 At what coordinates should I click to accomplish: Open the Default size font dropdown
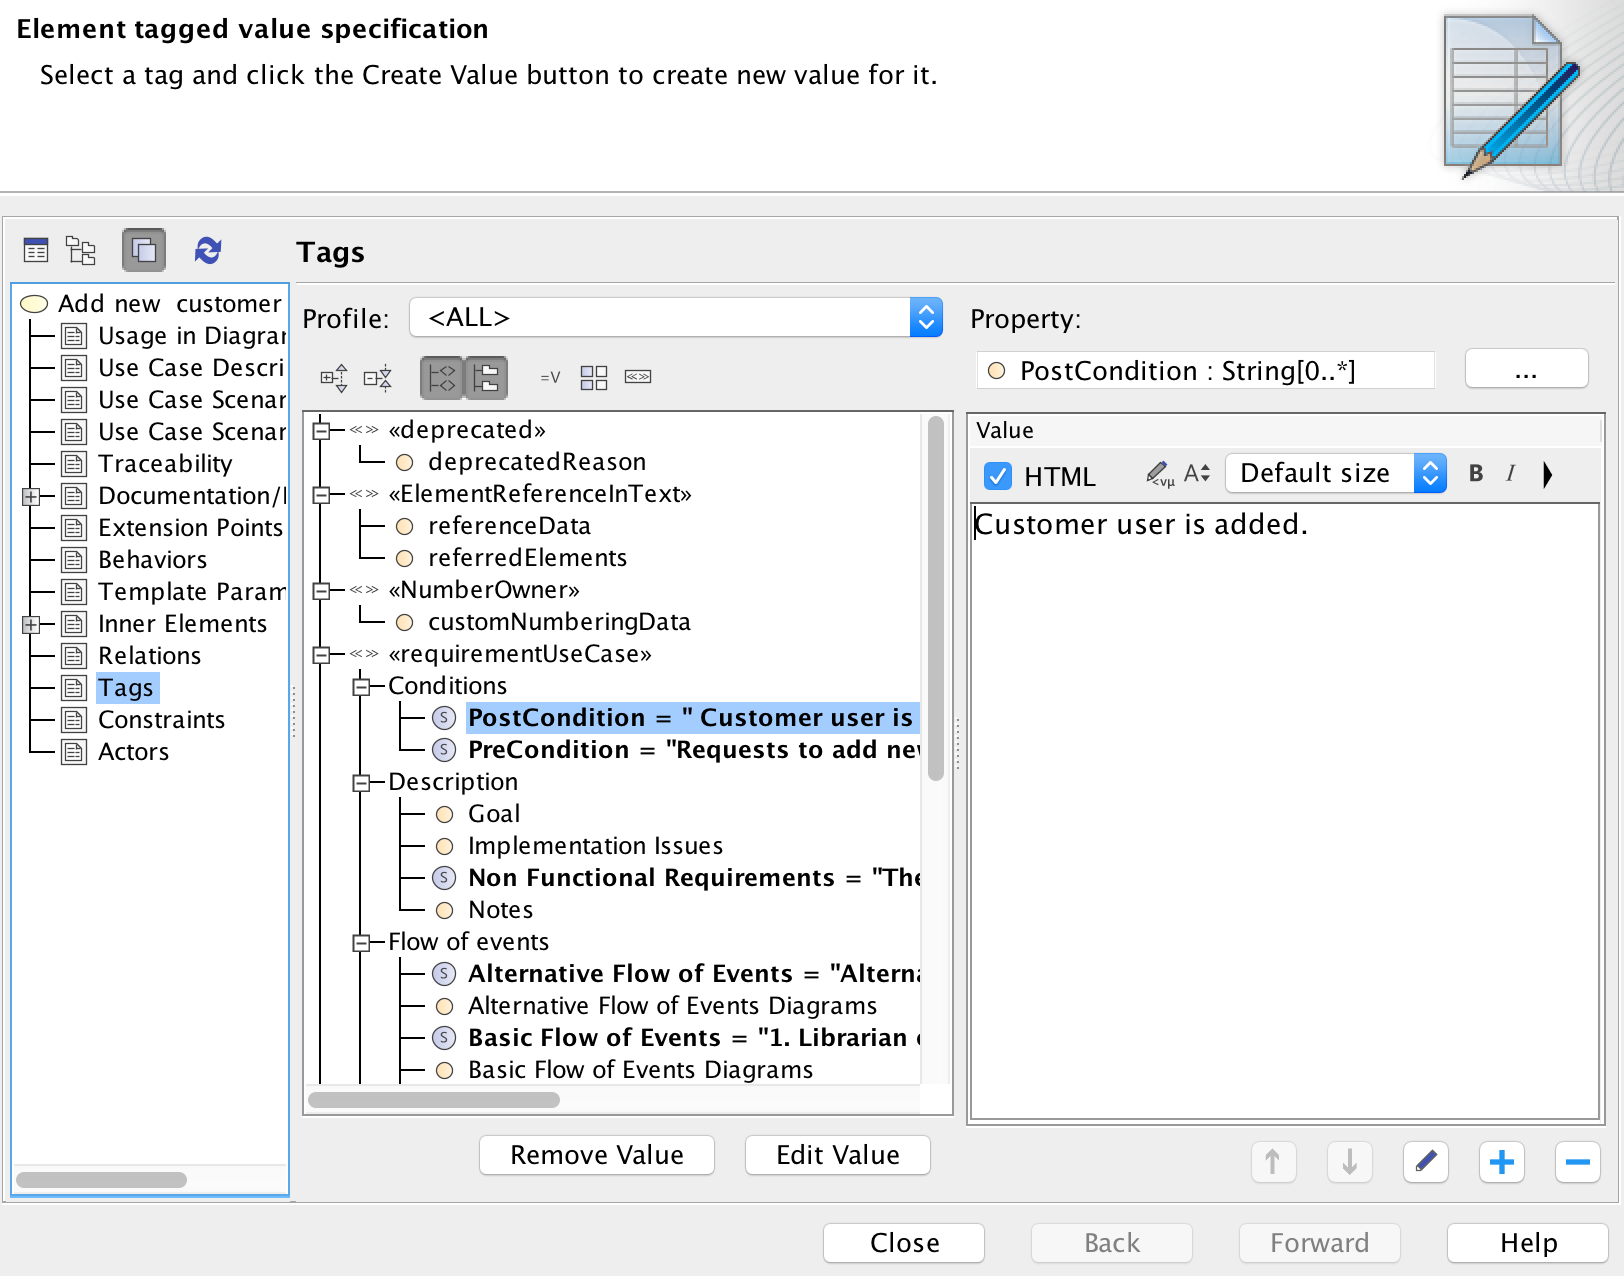(1335, 474)
